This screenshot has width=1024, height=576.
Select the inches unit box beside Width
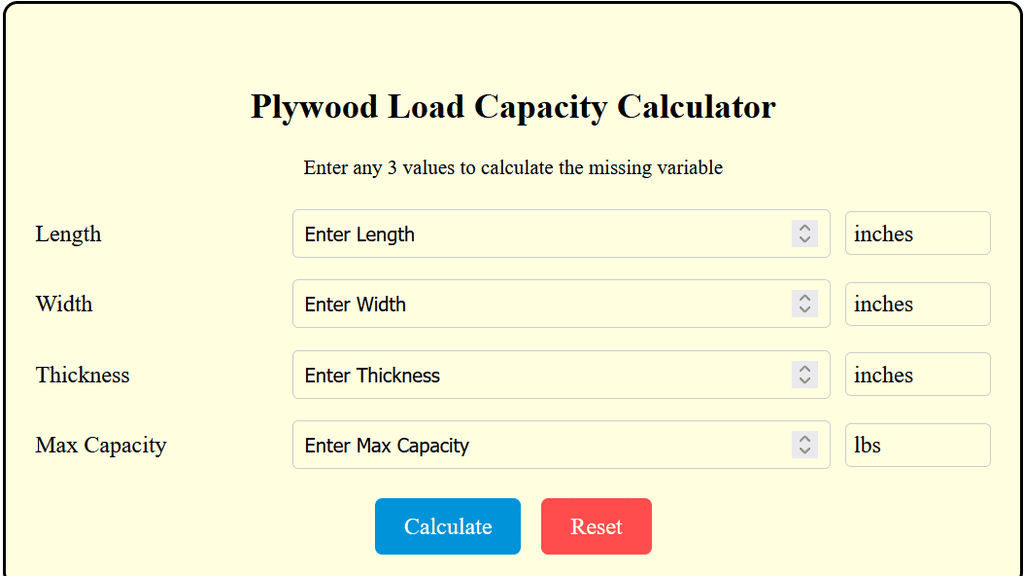click(x=917, y=304)
